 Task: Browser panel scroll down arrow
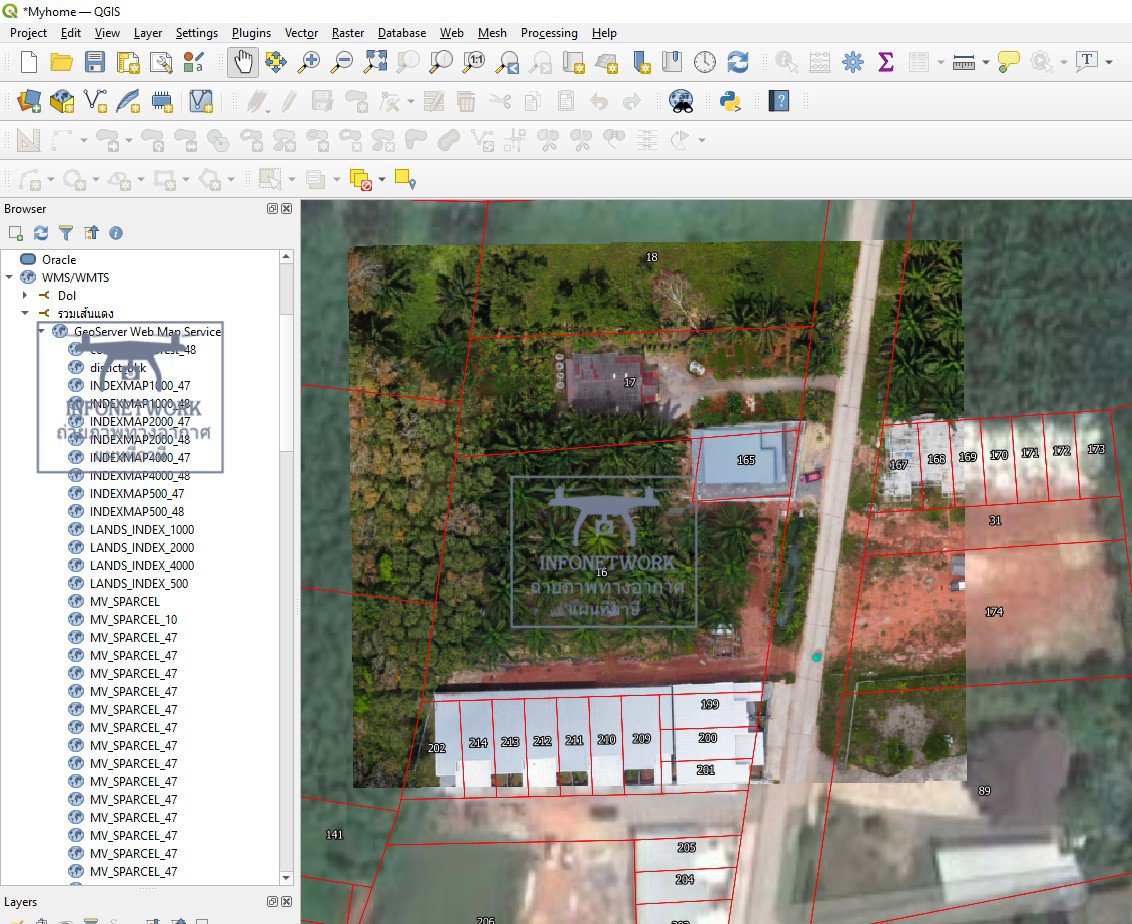[x=286, y=878]
